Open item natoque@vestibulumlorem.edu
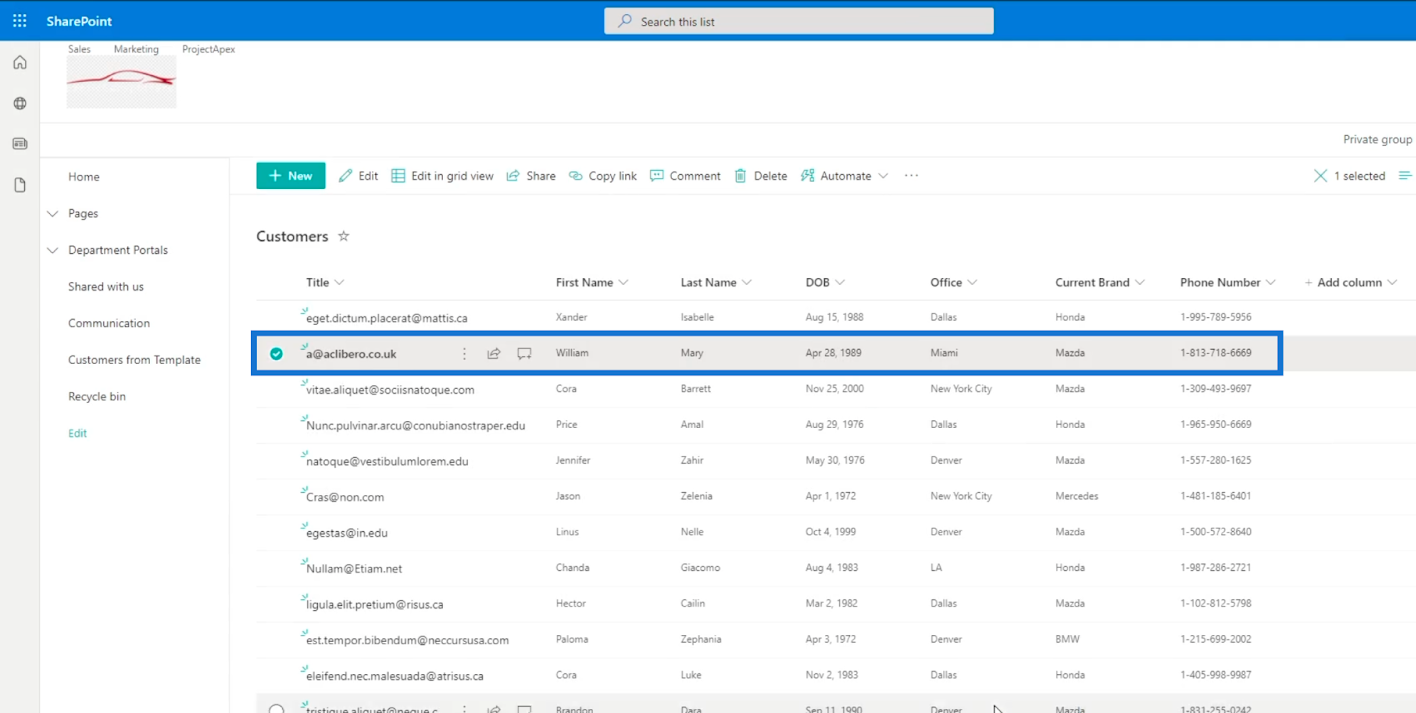This screenshot has width=1416, height=713. (387, 462)
